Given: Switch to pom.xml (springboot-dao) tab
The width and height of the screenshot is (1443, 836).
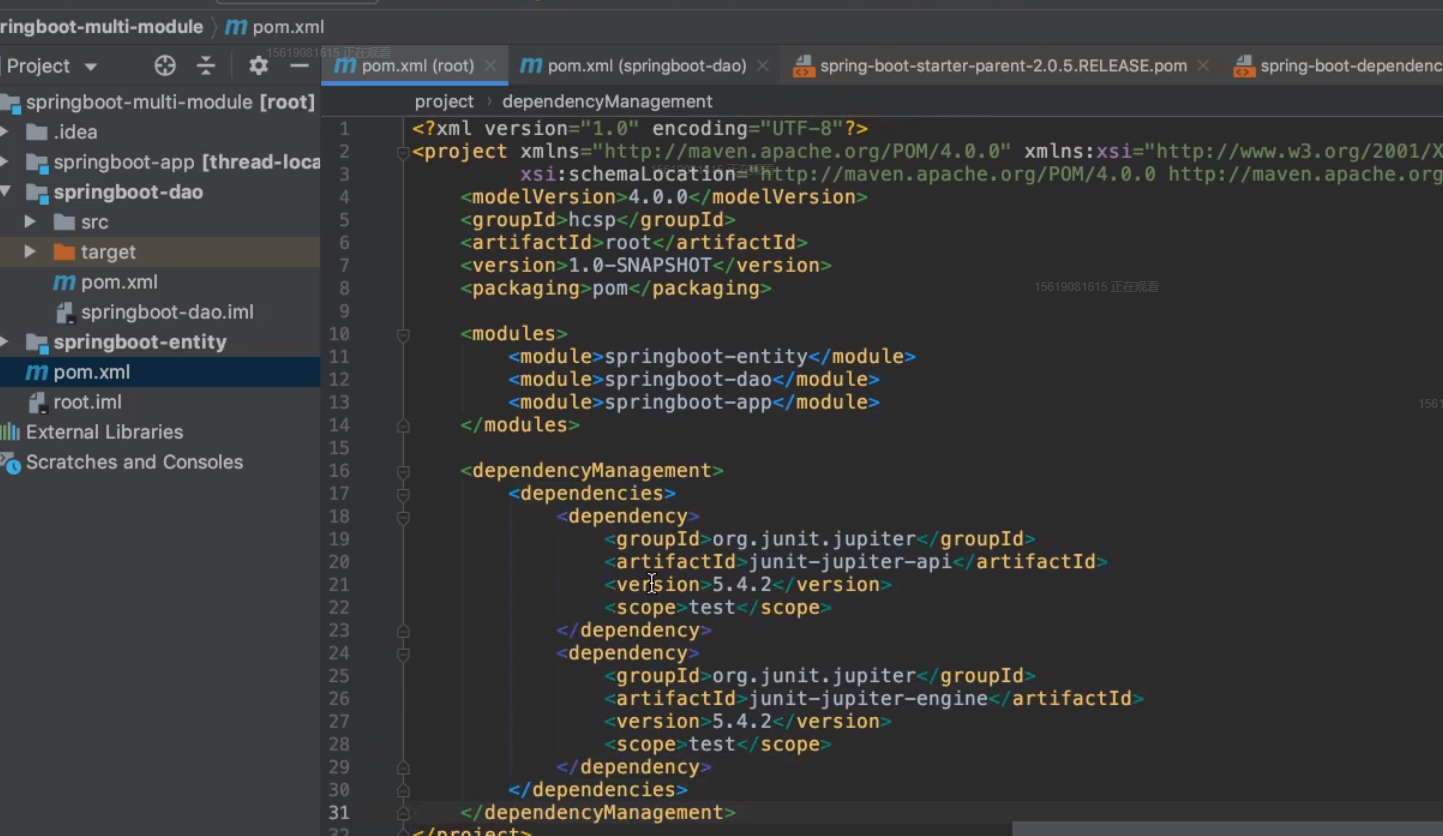Looking at the screenshot, I should point(646,66).
